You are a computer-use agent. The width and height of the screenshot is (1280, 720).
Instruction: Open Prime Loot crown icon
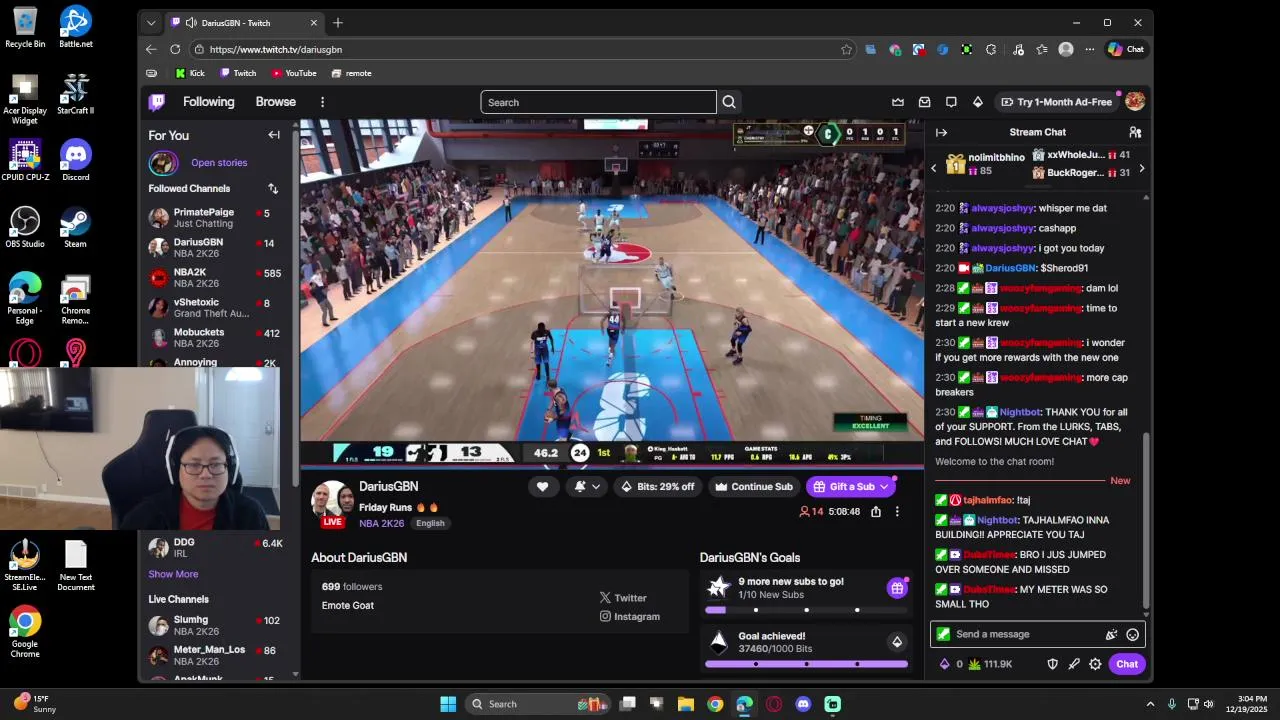[898, 102]
